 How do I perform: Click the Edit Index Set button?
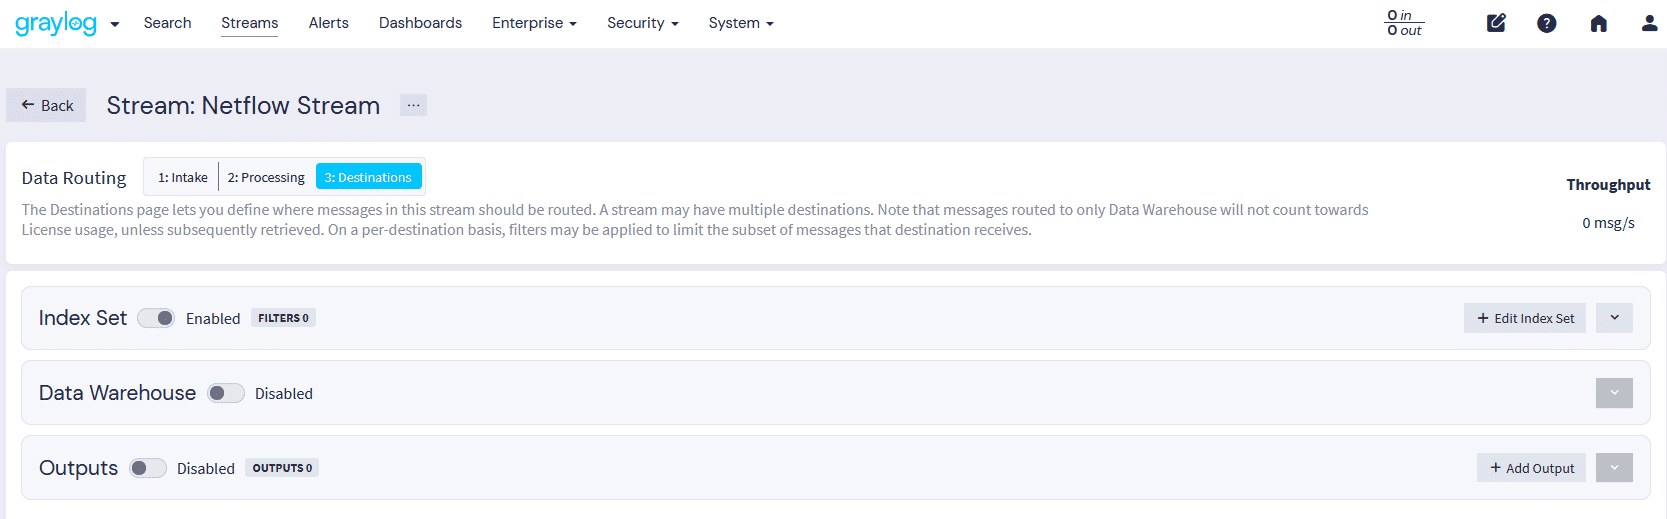[x=1525, y=318]
